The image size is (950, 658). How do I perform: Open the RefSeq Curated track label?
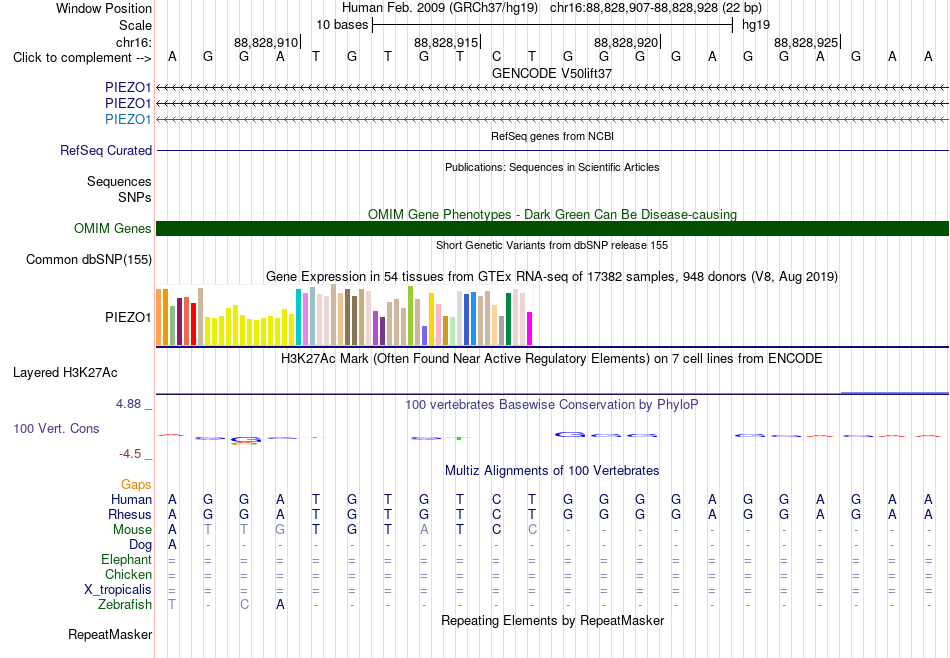tap(105, 150)
